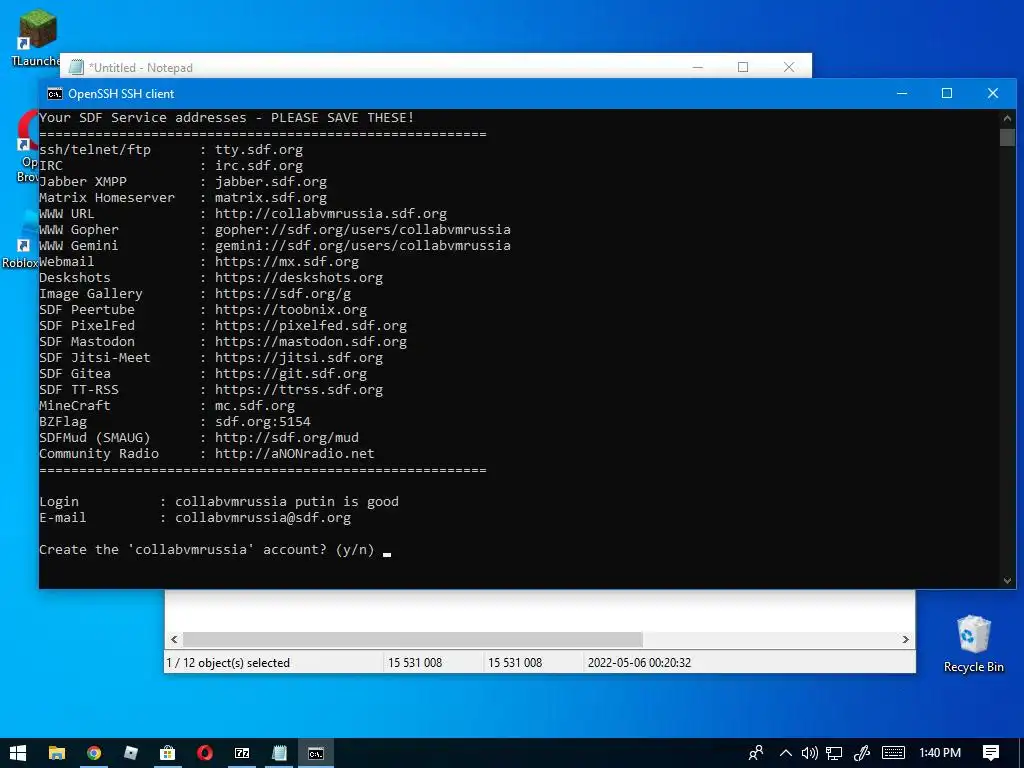Launch Google Chrome from the taskbar
This screenshot has width=1024, height=768.
[94, 753]
